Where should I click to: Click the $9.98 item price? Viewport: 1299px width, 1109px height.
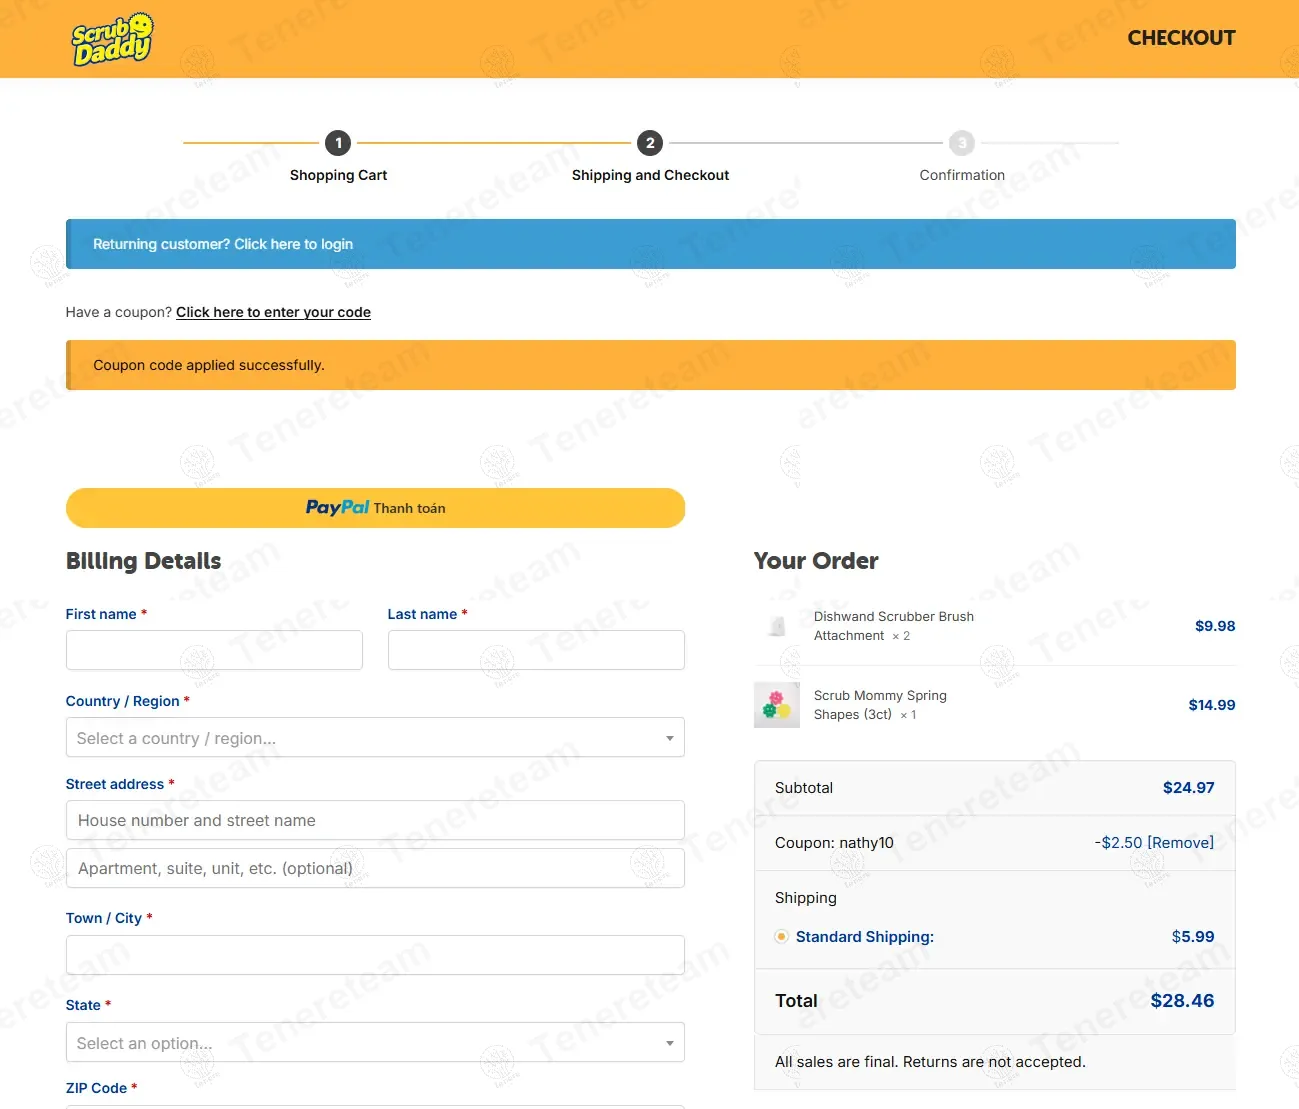(1215, 626)
